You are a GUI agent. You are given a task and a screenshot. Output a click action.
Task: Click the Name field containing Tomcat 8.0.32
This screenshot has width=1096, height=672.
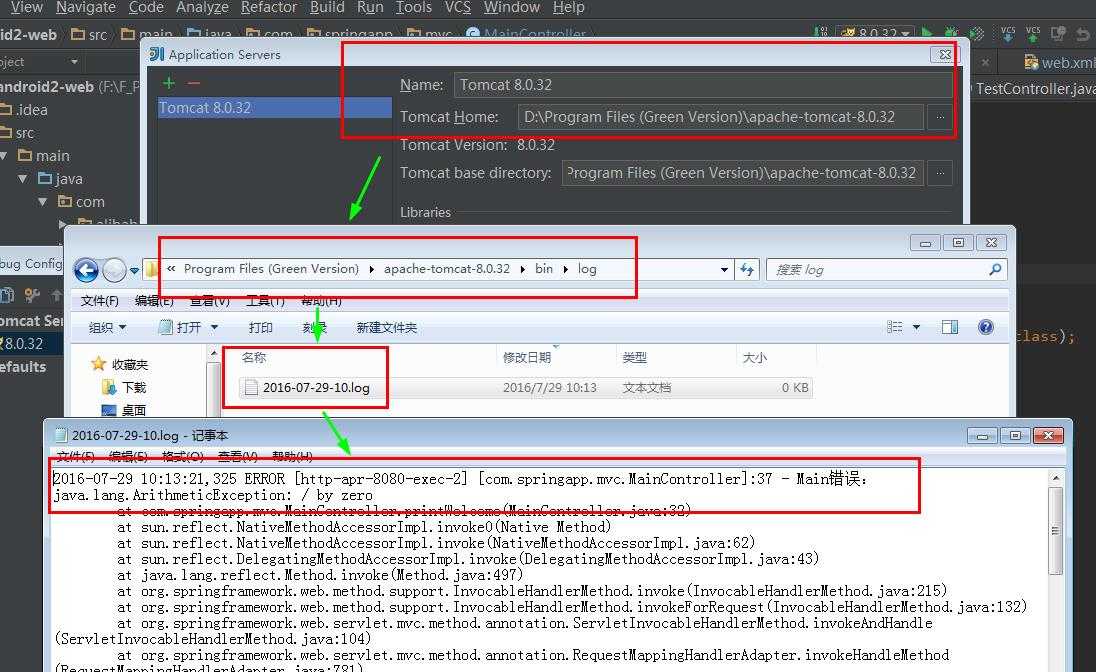702,85
